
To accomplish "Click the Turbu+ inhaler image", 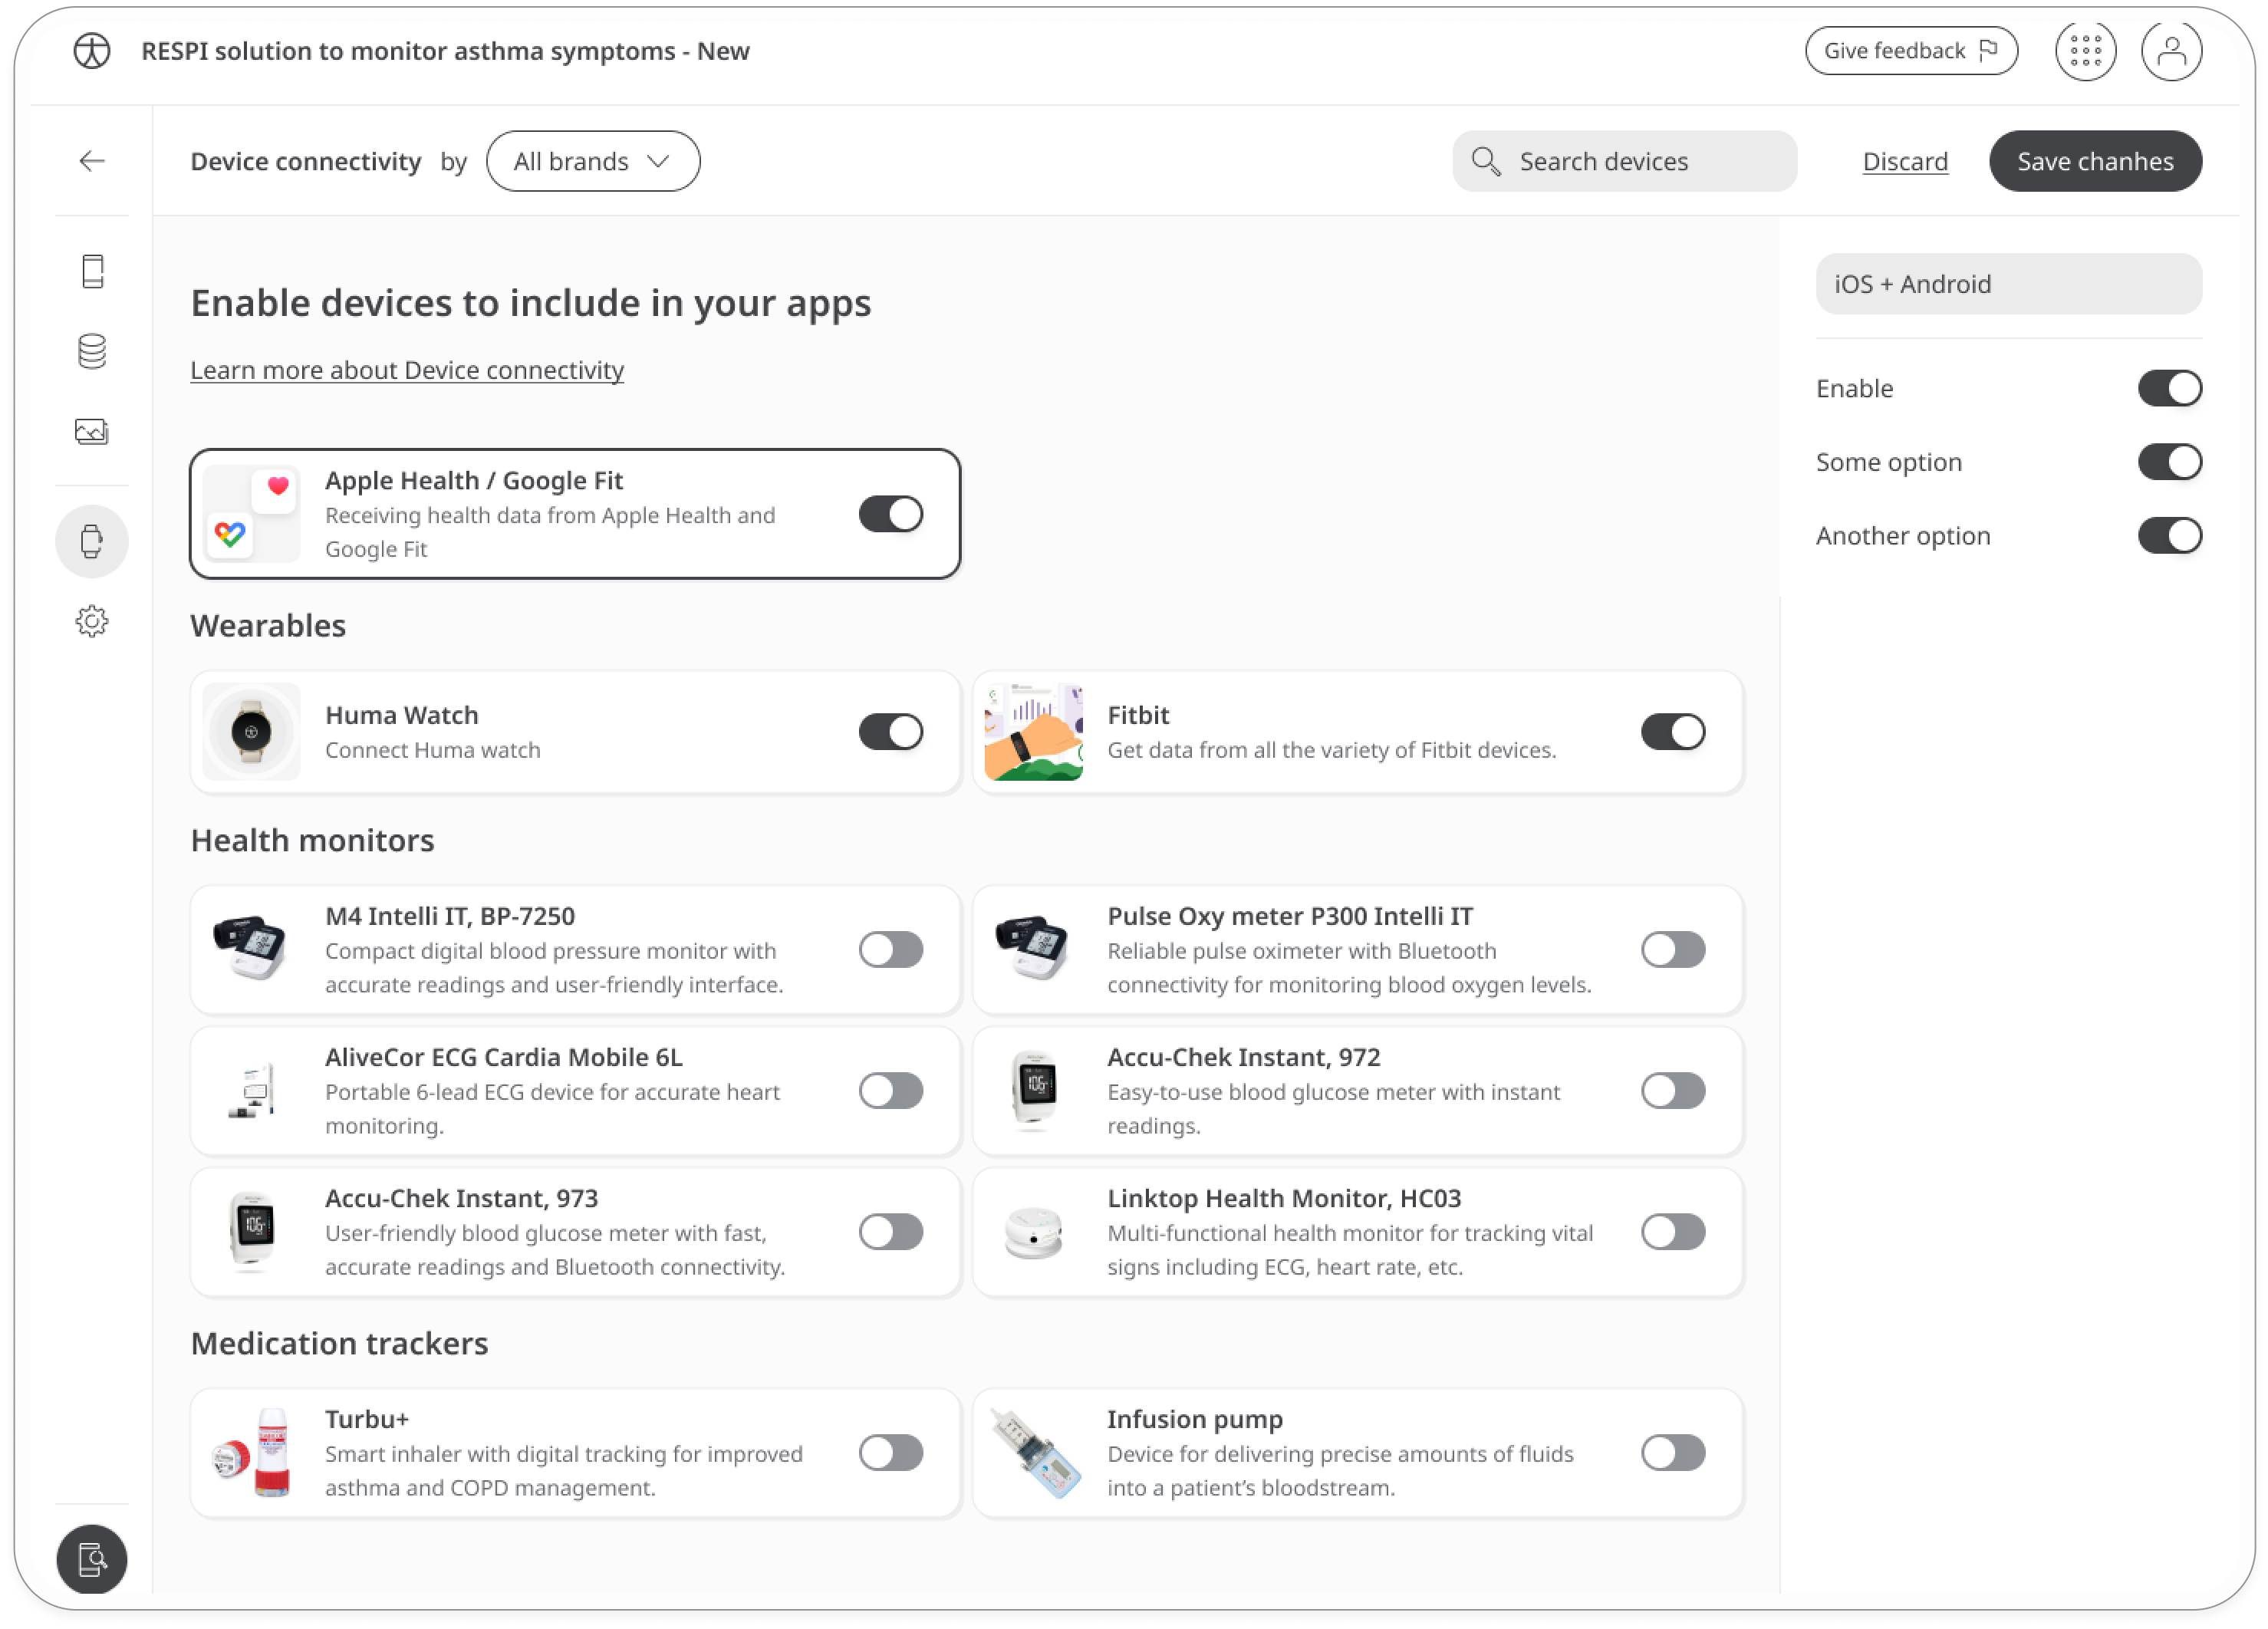I will (251, 1452).
